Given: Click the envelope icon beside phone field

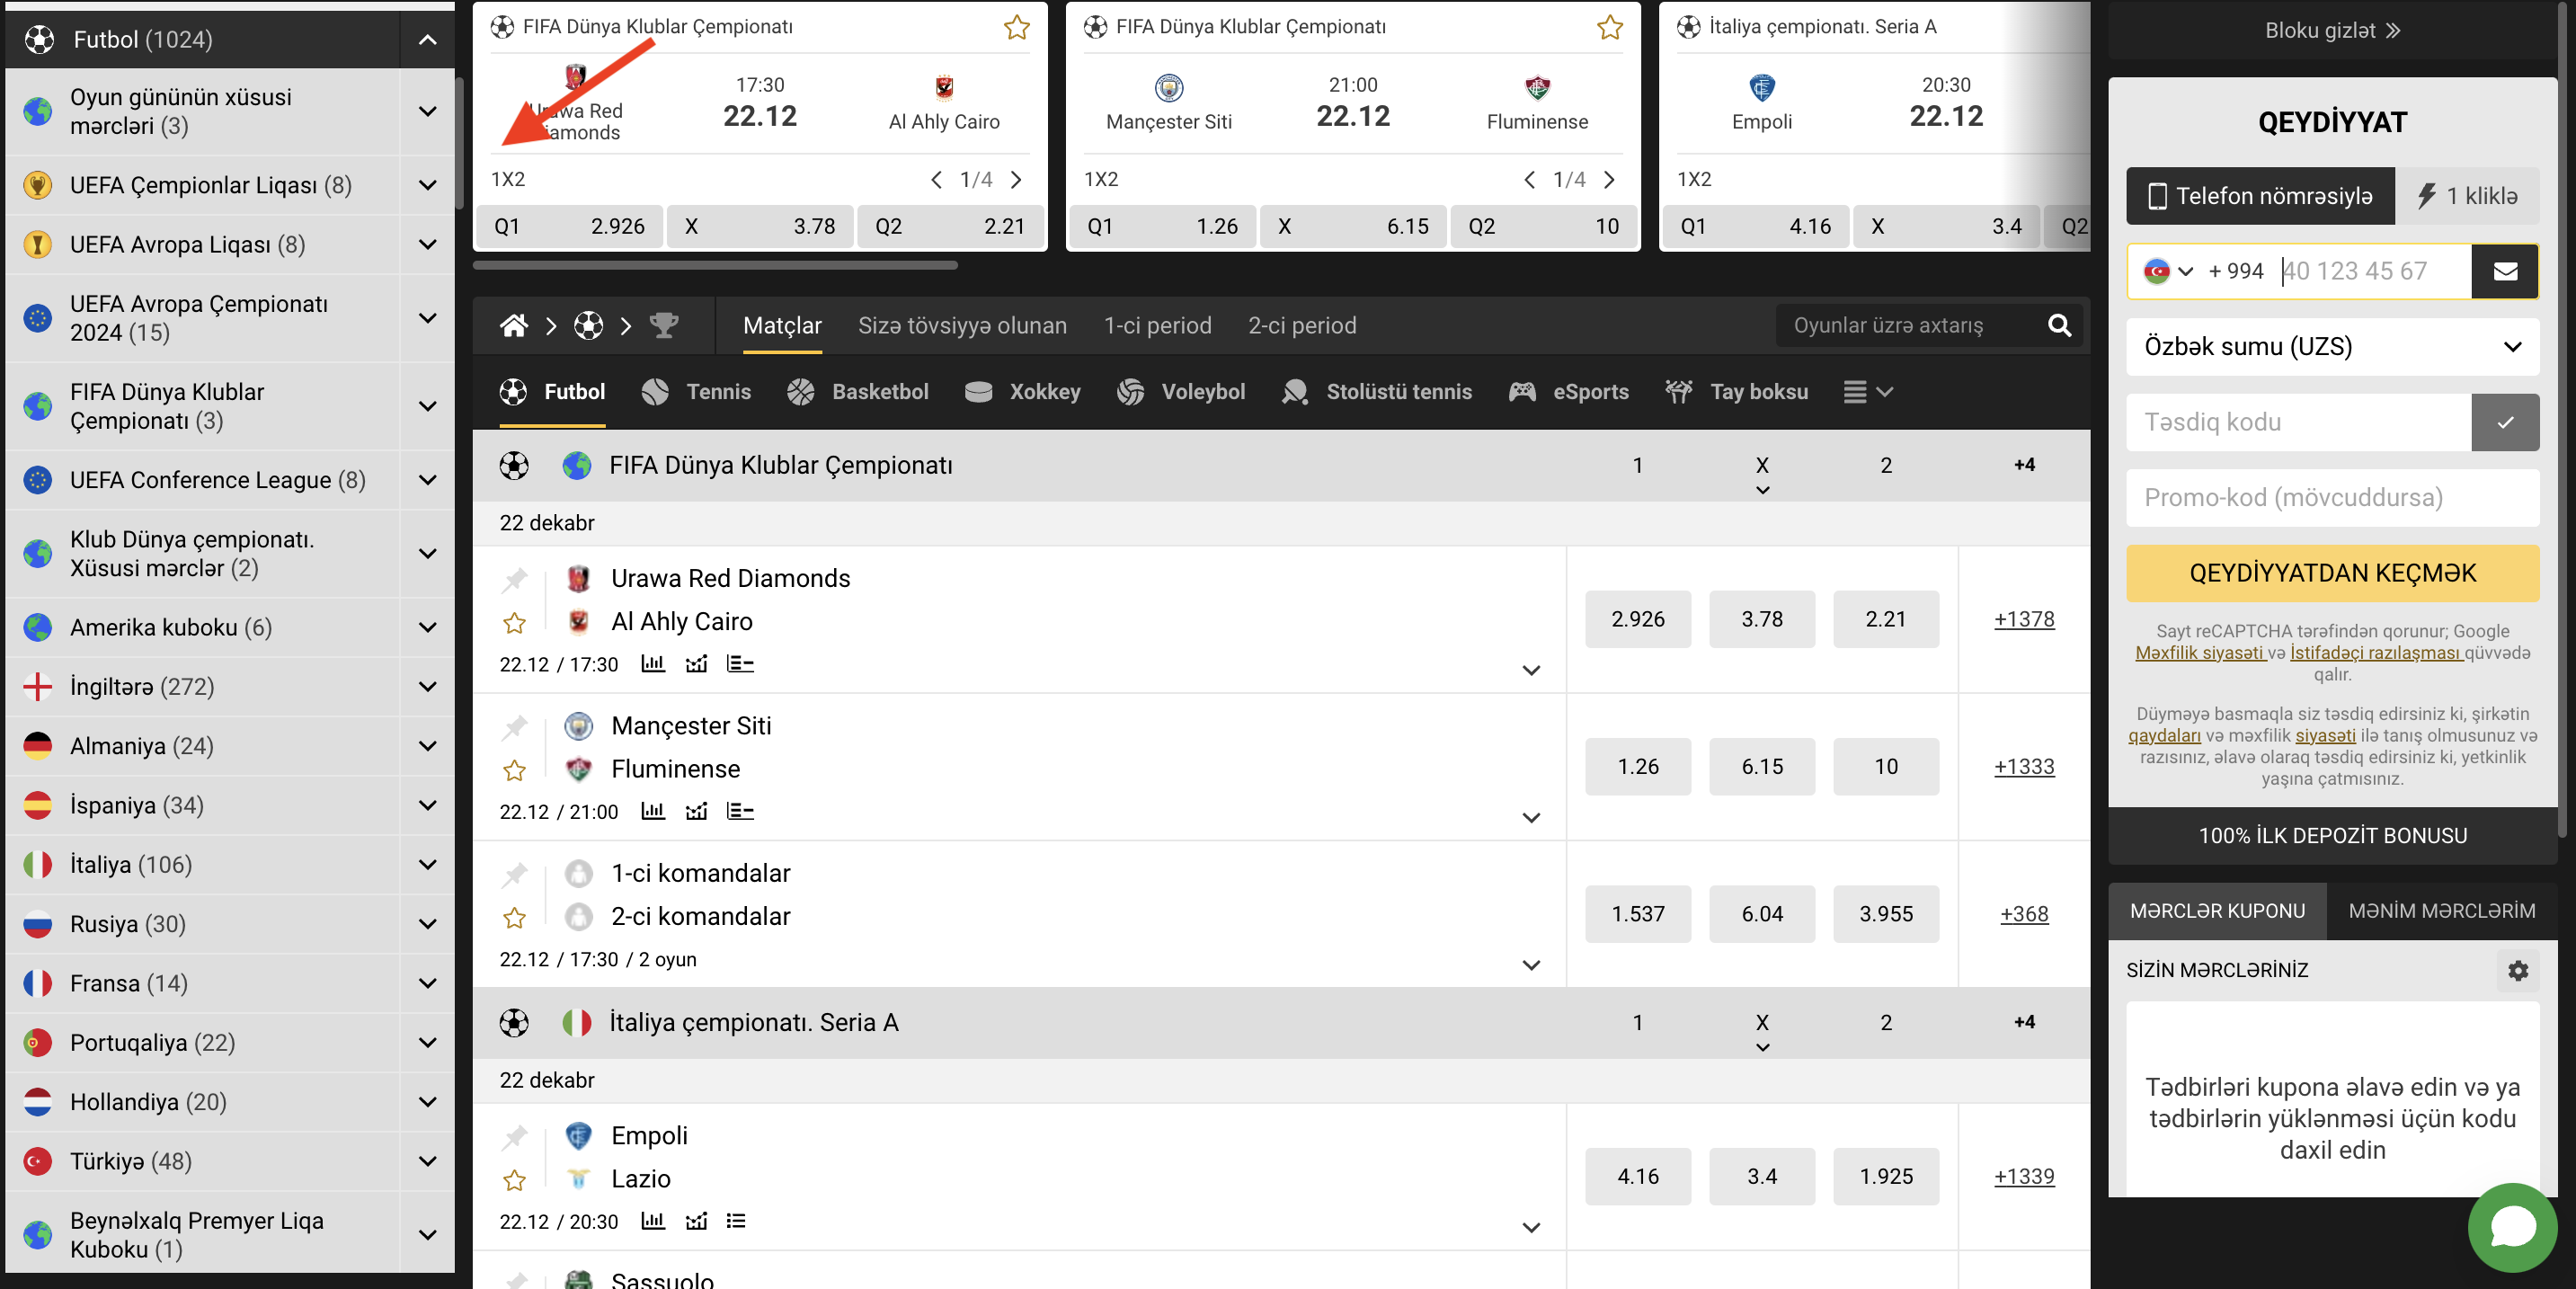Looking at the screenshot, I should [2505, 271].
